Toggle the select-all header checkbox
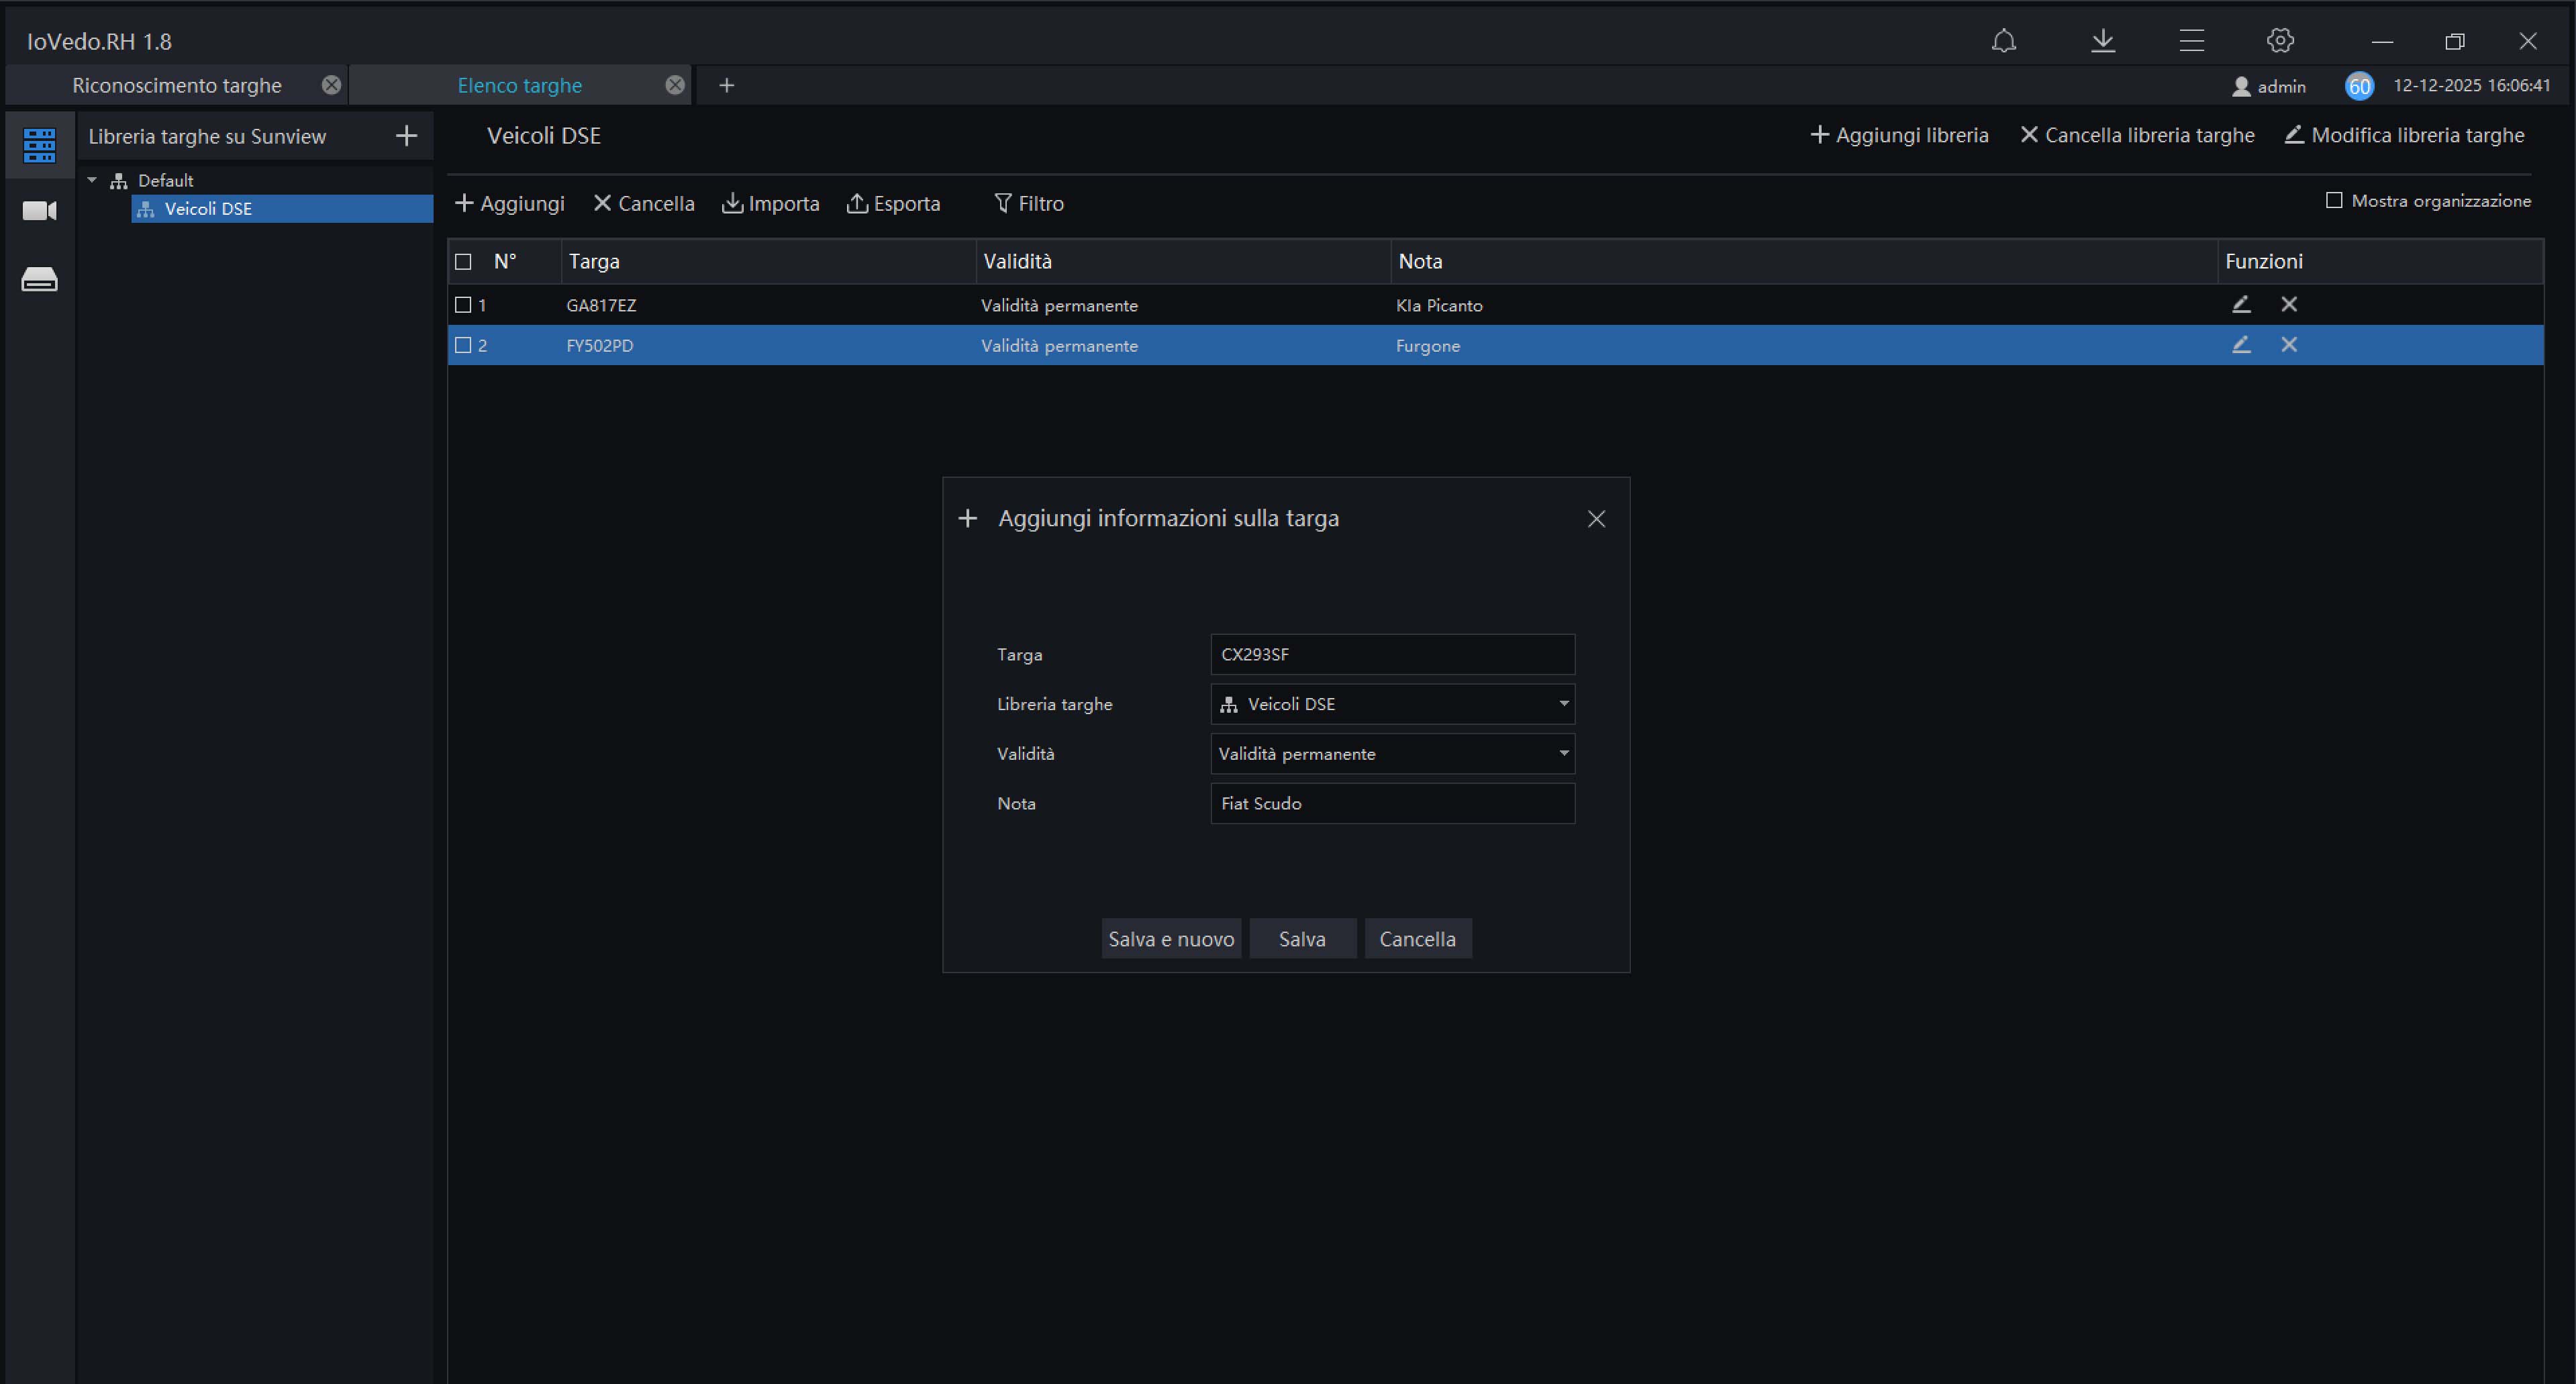2576x1384 pixels. tap(463, 262)
